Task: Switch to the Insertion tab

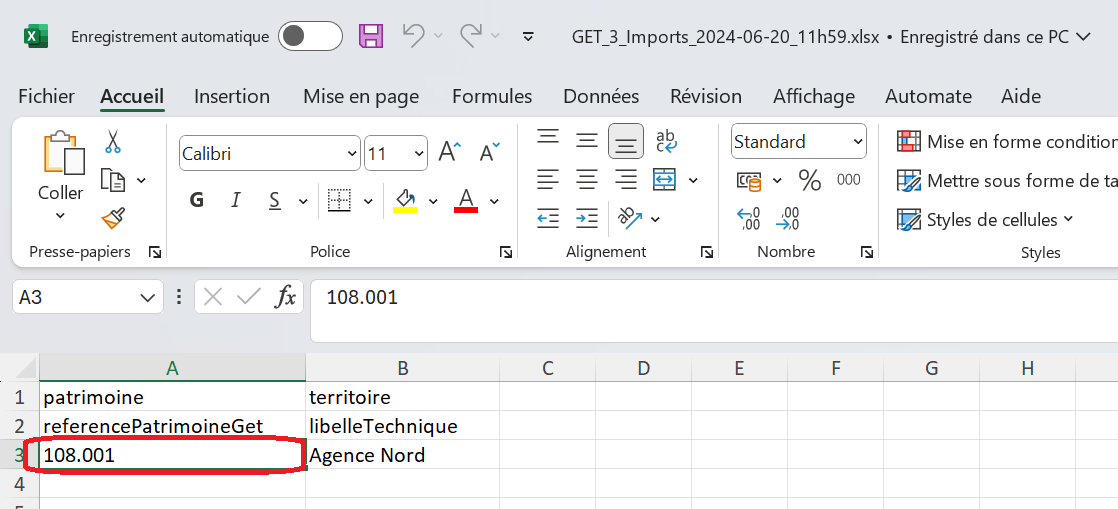Action: pyautogui.click(x=232, y=96)
